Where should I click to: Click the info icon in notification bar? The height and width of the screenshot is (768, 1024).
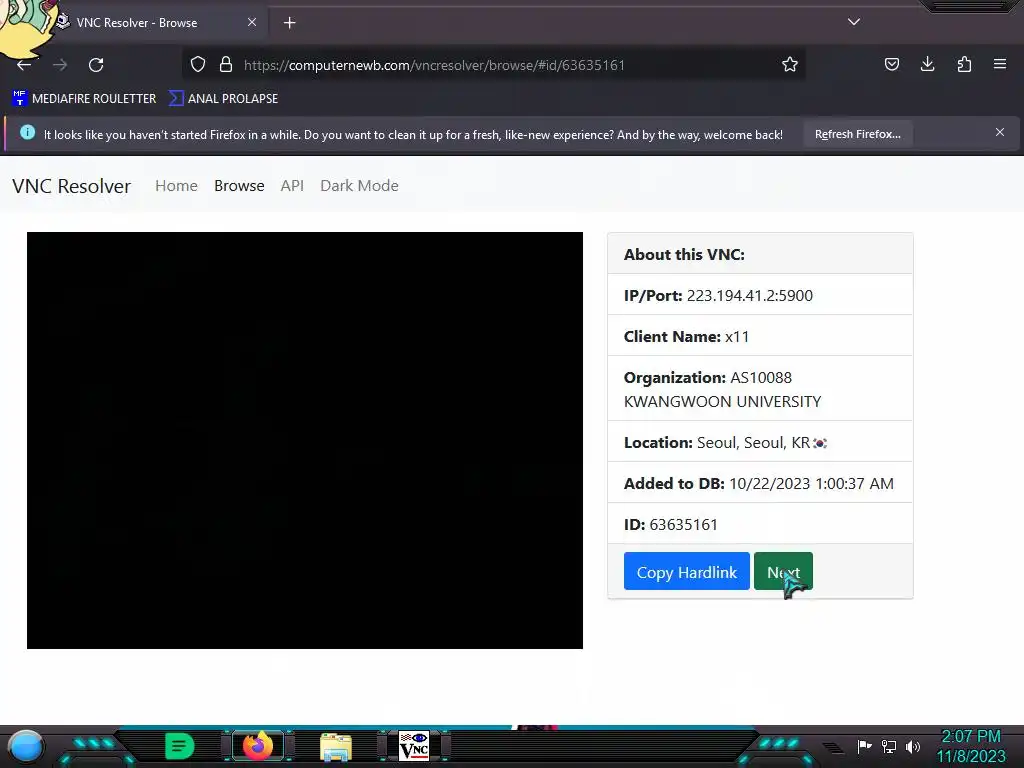click(x=27, y=133)
